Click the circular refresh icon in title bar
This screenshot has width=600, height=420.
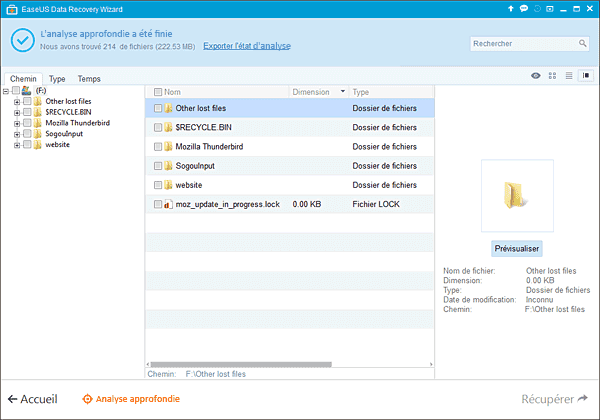click(537, 8)
